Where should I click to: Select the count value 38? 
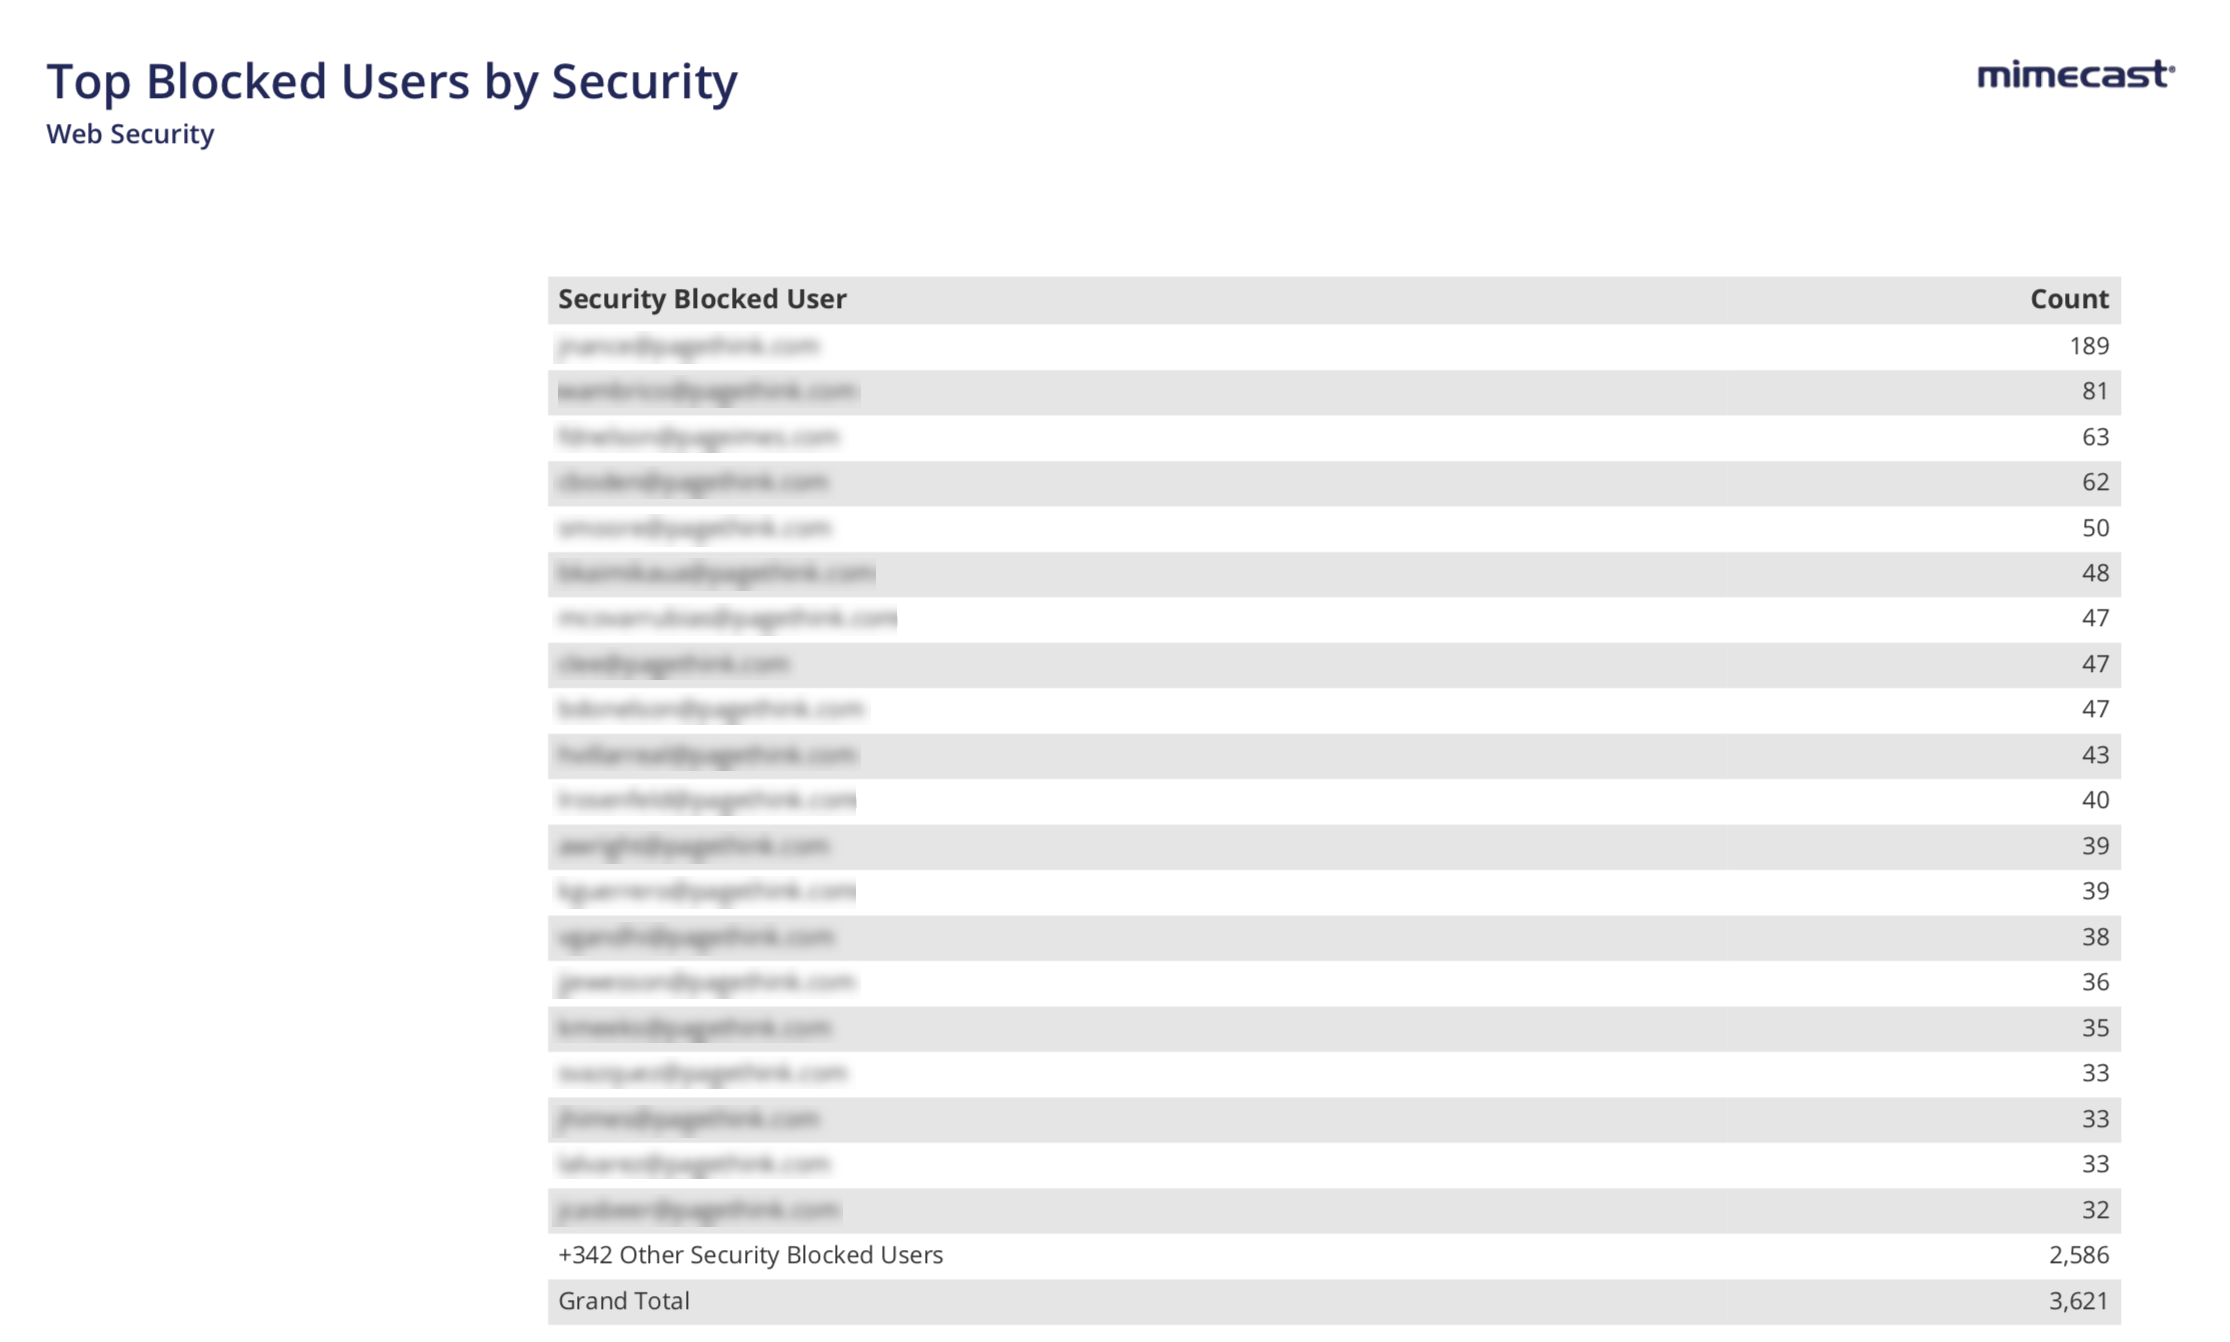pyautogui.click(x=2094, y=937)
